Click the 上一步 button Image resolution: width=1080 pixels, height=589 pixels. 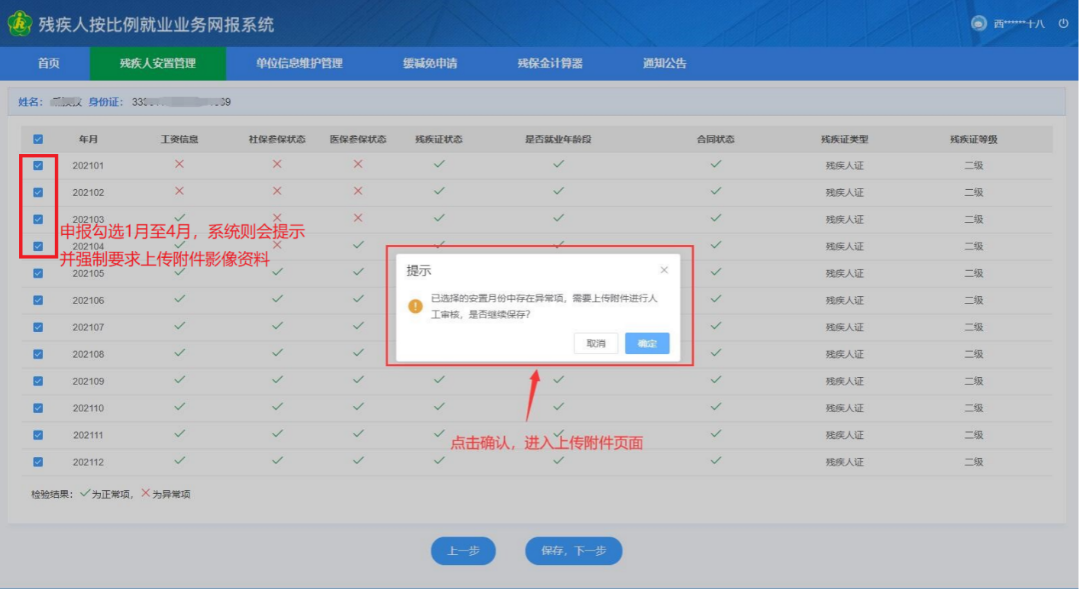[463, 551]
